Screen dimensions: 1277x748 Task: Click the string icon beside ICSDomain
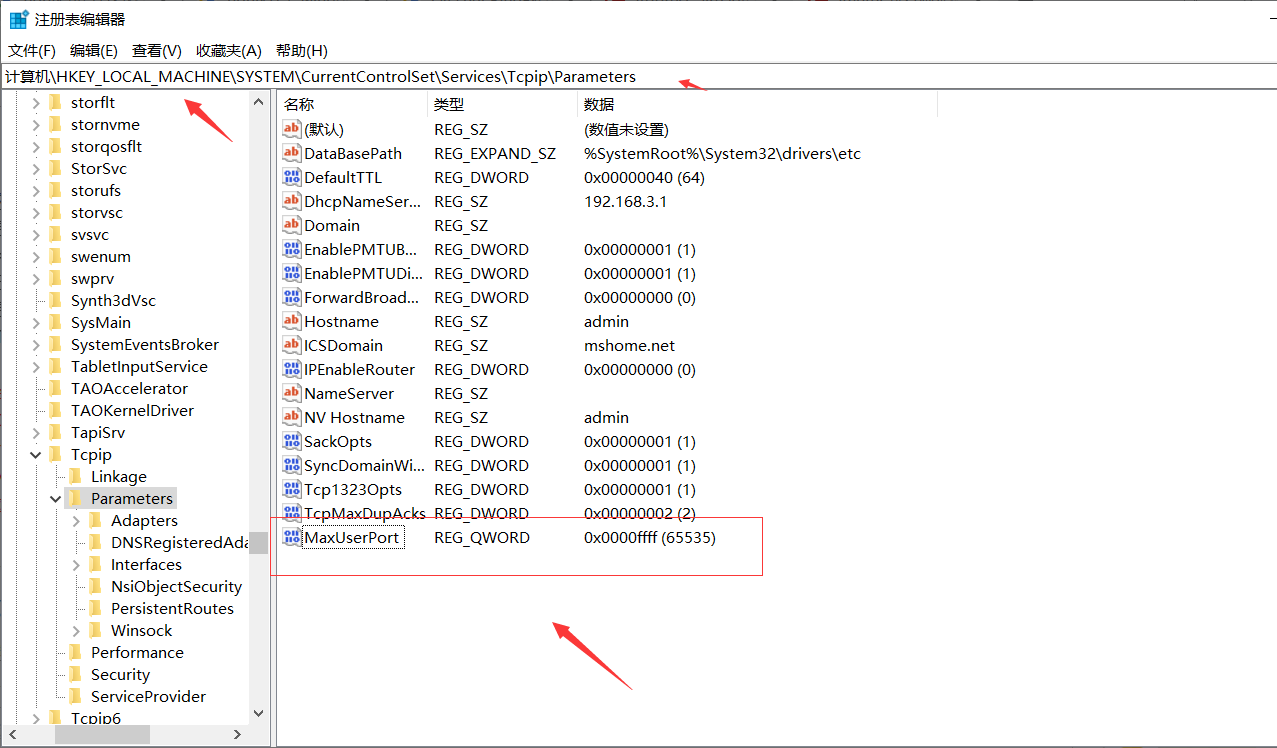tap(291, 345)
